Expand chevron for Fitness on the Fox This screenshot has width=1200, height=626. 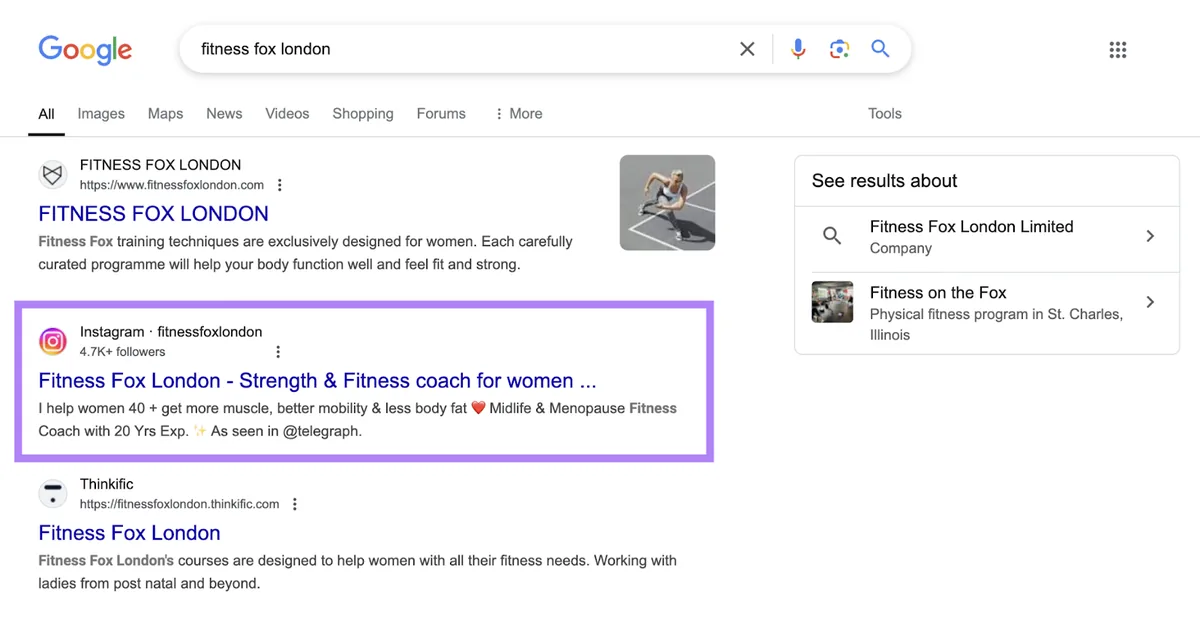coord(1150,302)
